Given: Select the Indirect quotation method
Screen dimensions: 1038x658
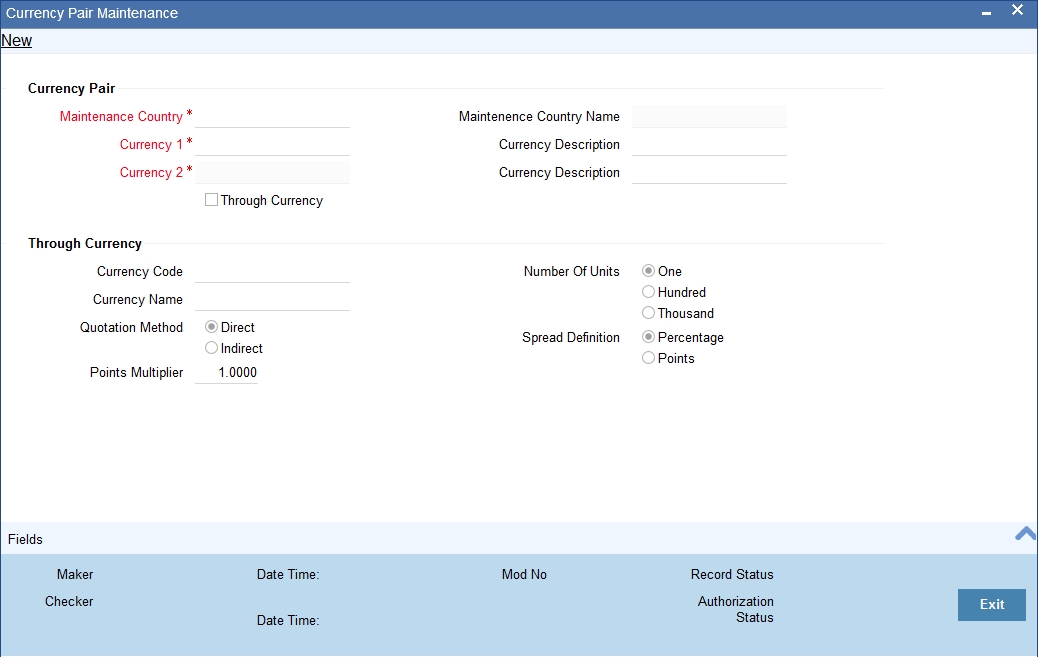Looking at the screenshot, I should click(x=211, y=348).
